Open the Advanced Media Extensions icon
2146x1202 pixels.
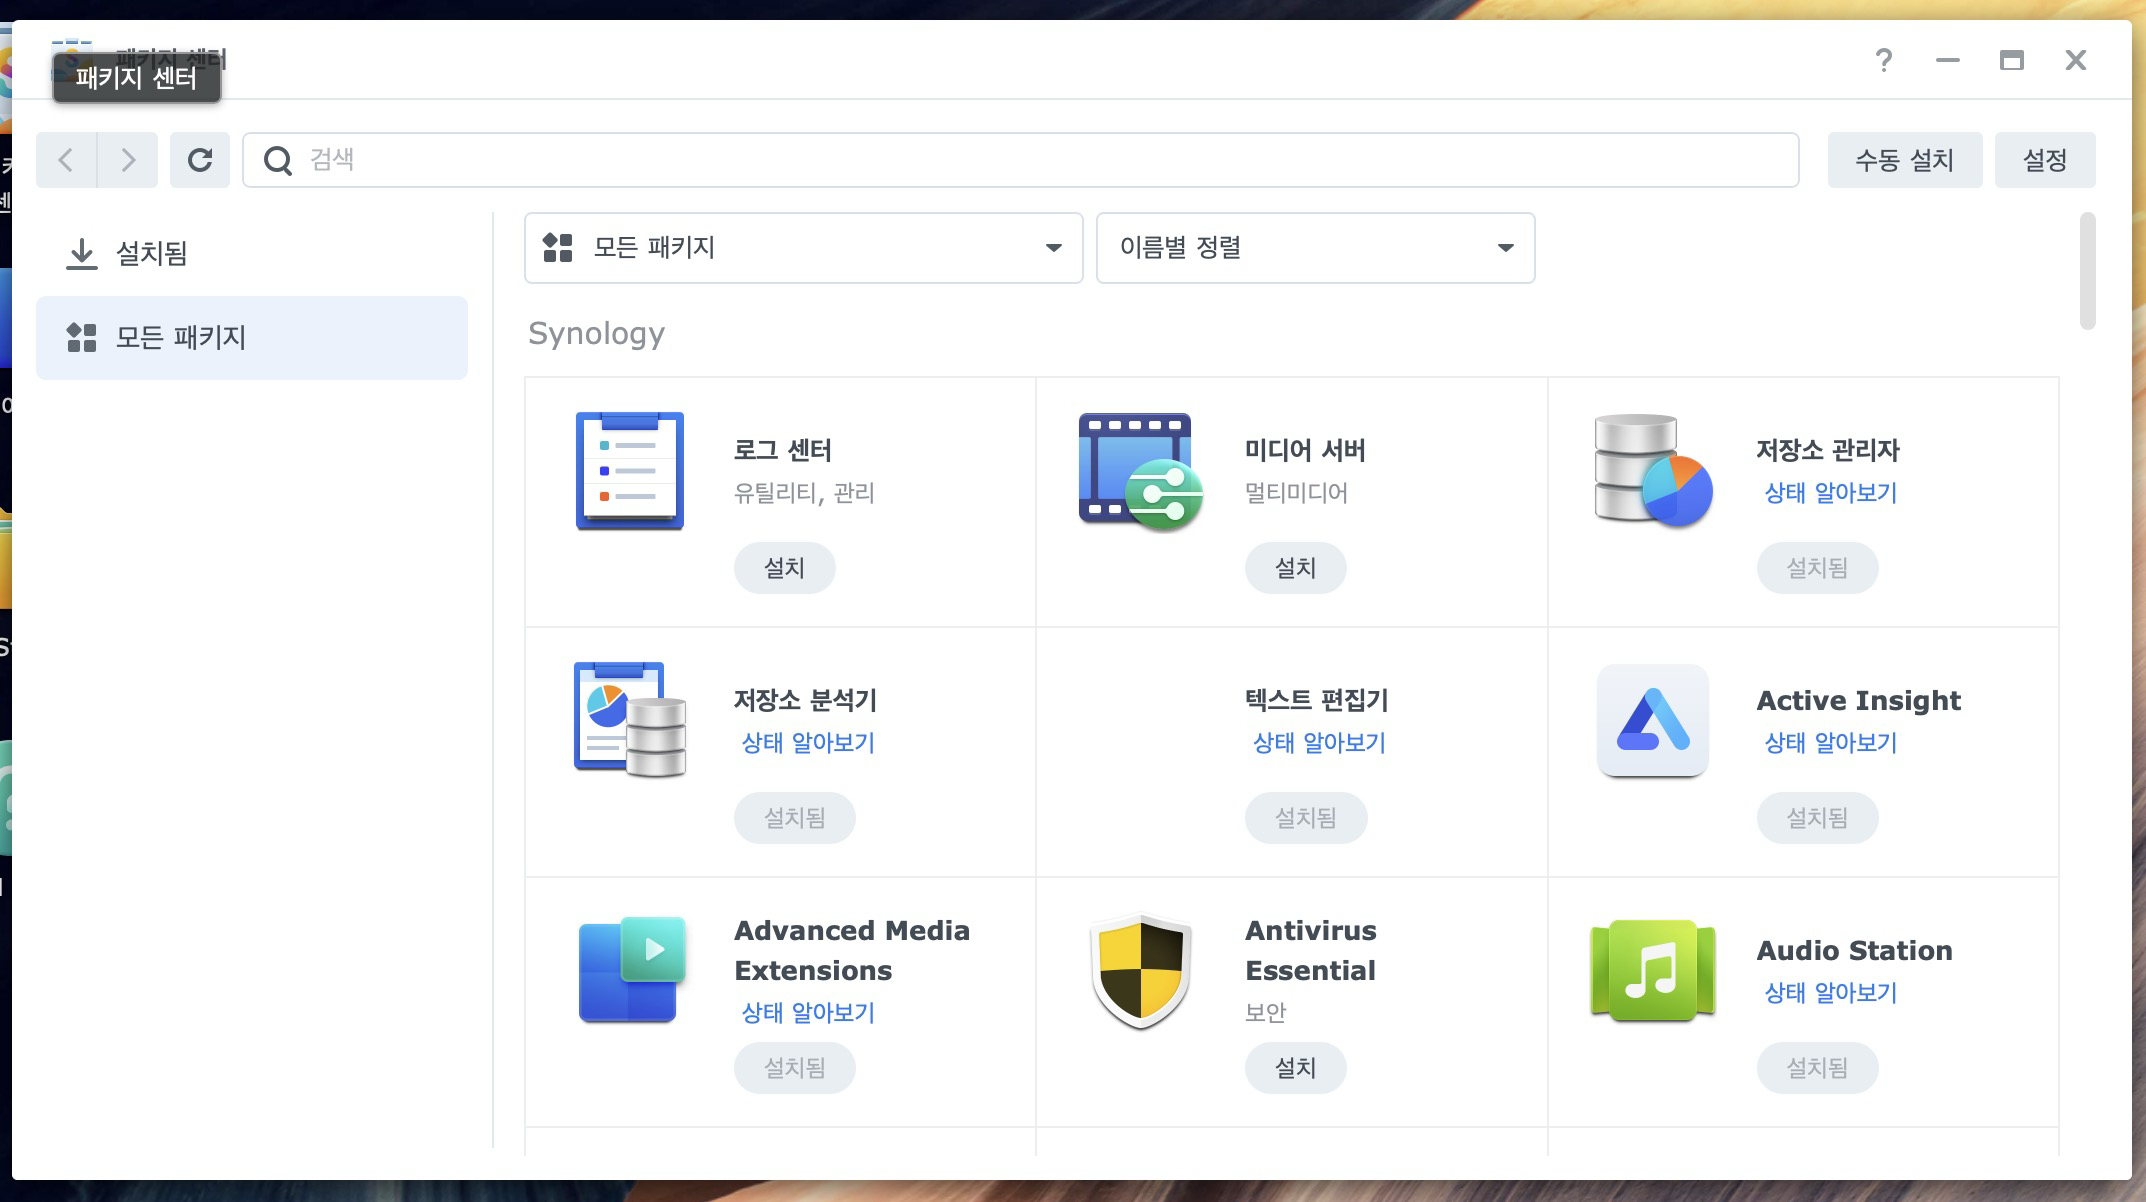629,970
